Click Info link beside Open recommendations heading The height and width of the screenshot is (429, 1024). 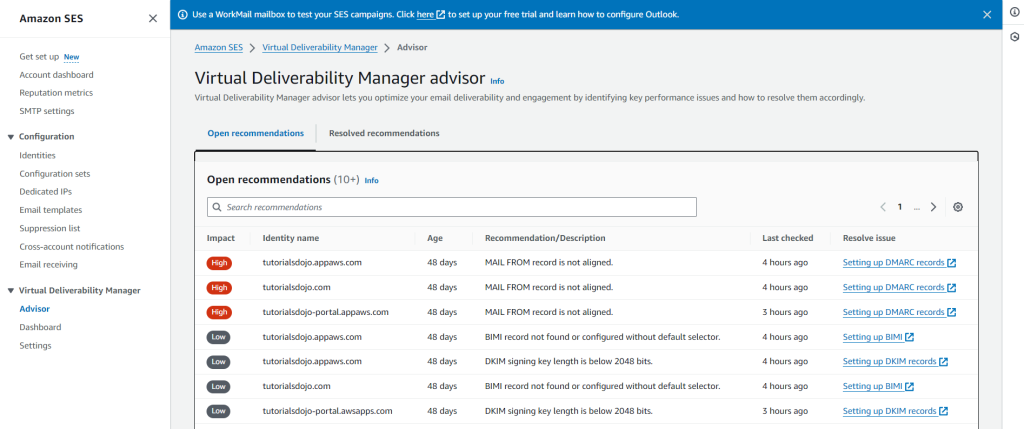pyautogui.click(x=372, y=180)
